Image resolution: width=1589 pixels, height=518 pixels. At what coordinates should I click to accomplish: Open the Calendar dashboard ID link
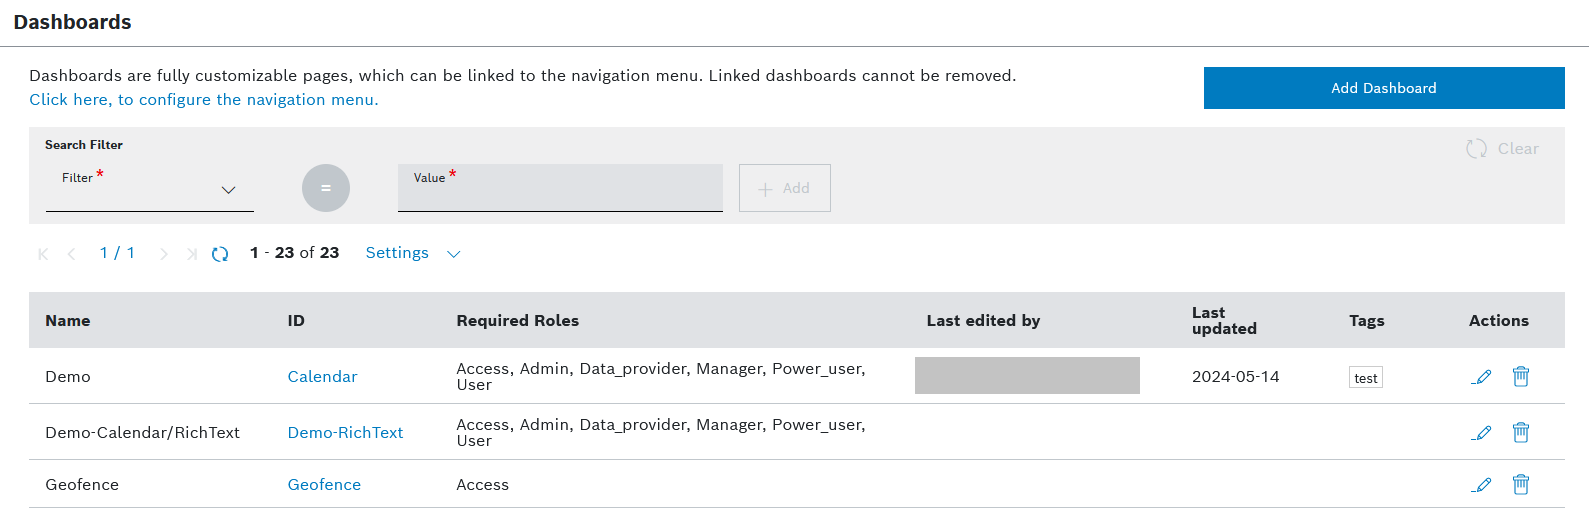[322, 377]
